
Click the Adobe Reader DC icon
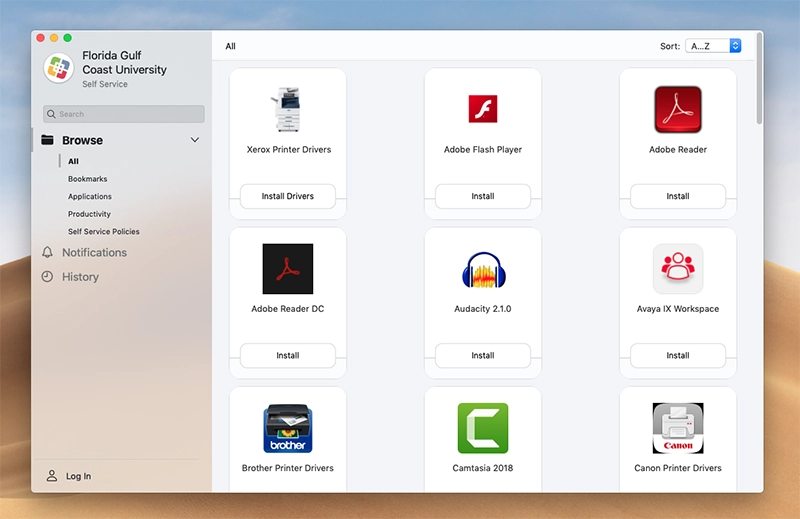(x=288, y=269)
